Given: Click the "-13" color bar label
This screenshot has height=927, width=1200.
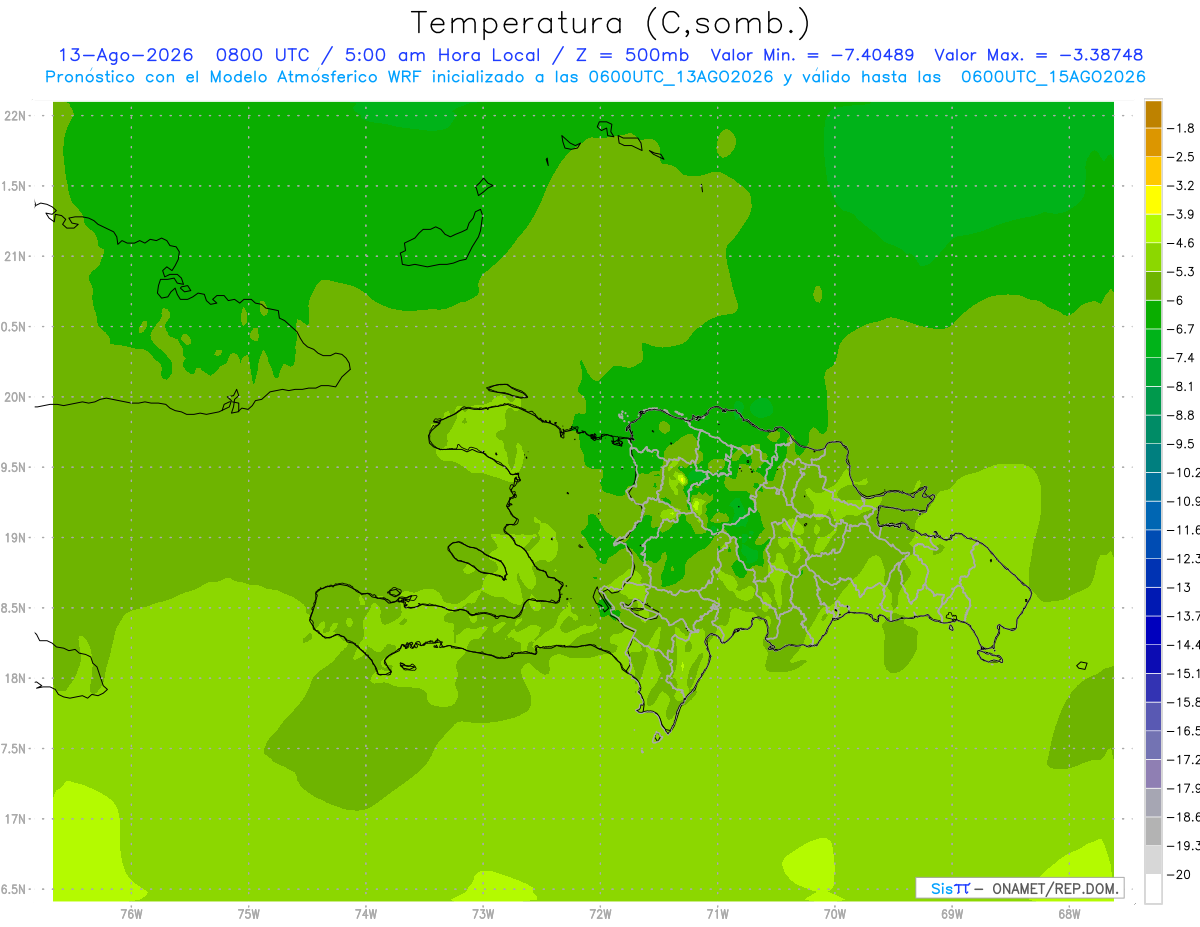Looking at the screenshot, I should (1179, 587).
